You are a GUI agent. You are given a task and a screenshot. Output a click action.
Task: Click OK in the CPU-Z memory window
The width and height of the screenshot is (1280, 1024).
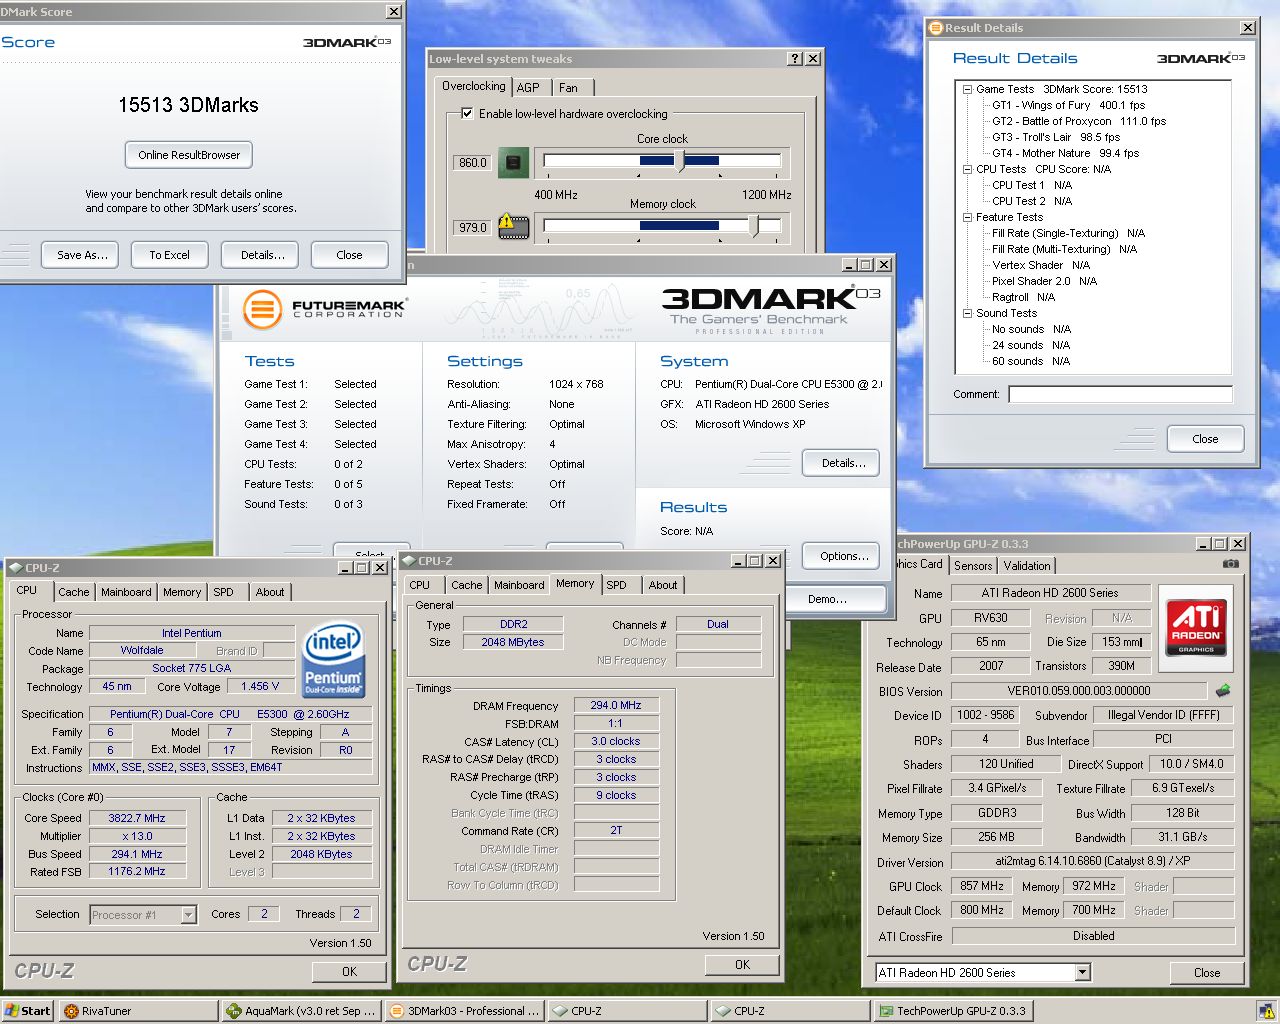[x=742, y=965]
